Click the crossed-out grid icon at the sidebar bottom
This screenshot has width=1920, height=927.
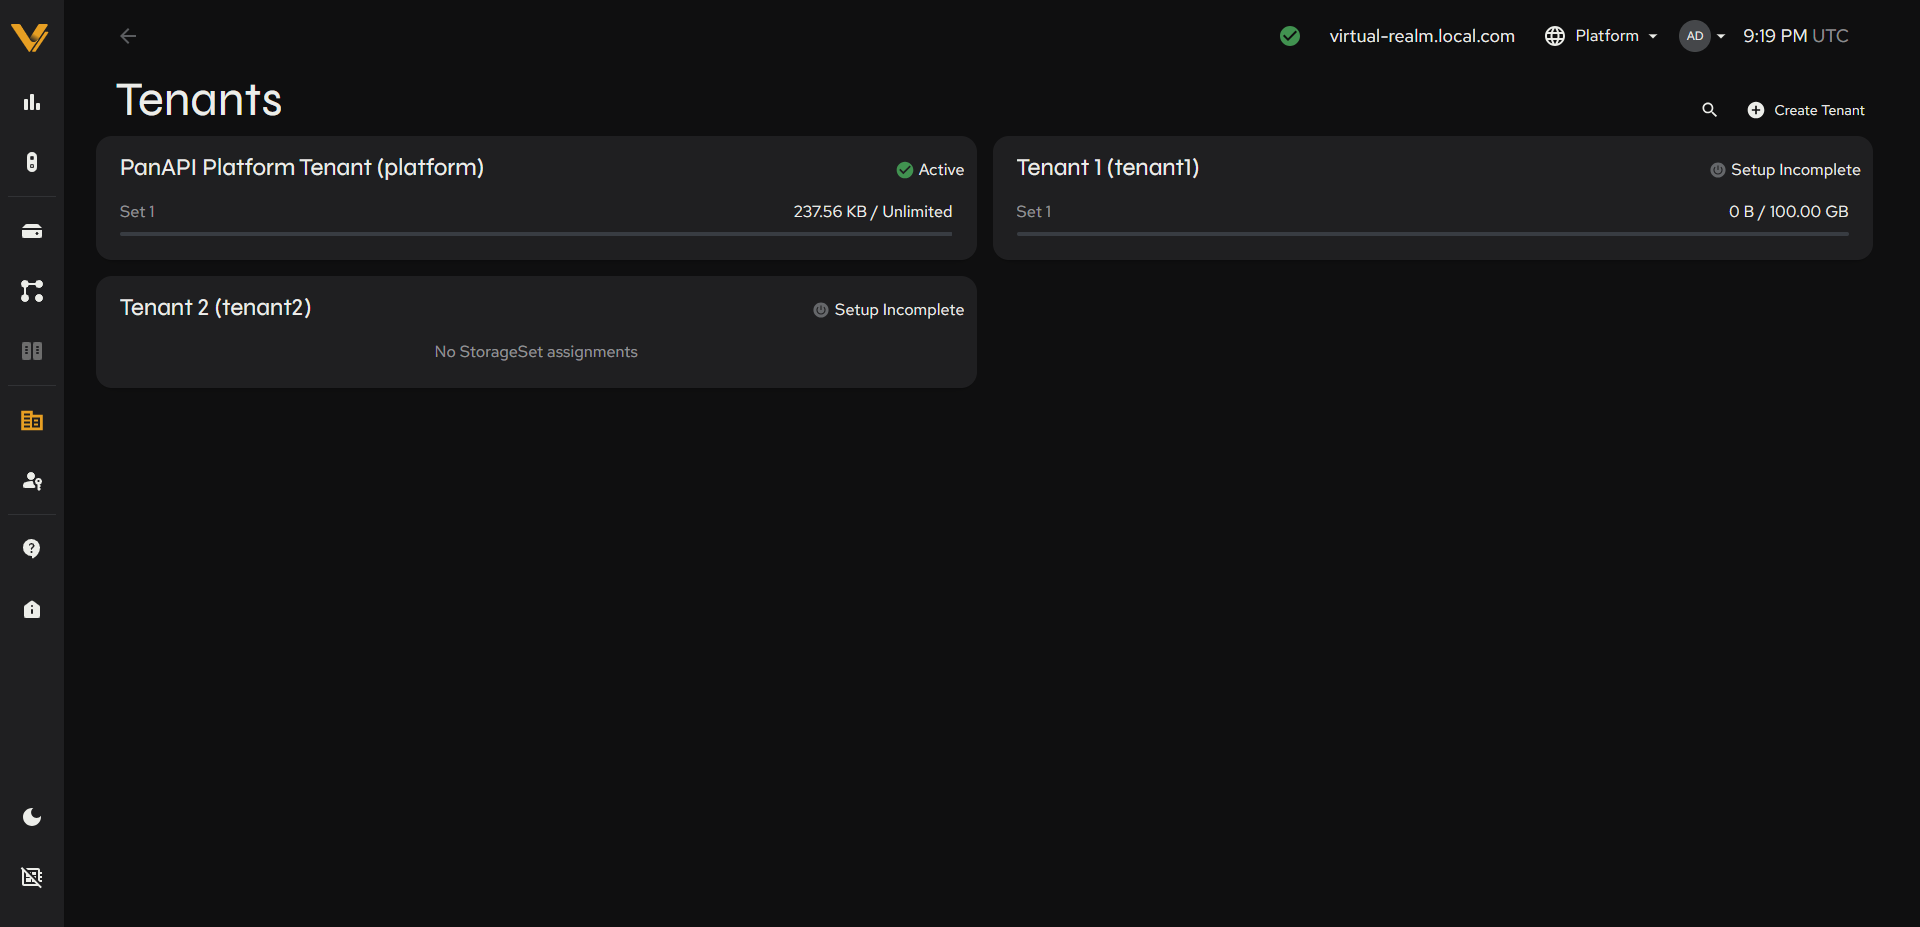pyautogui.click(x=32, y=877)
